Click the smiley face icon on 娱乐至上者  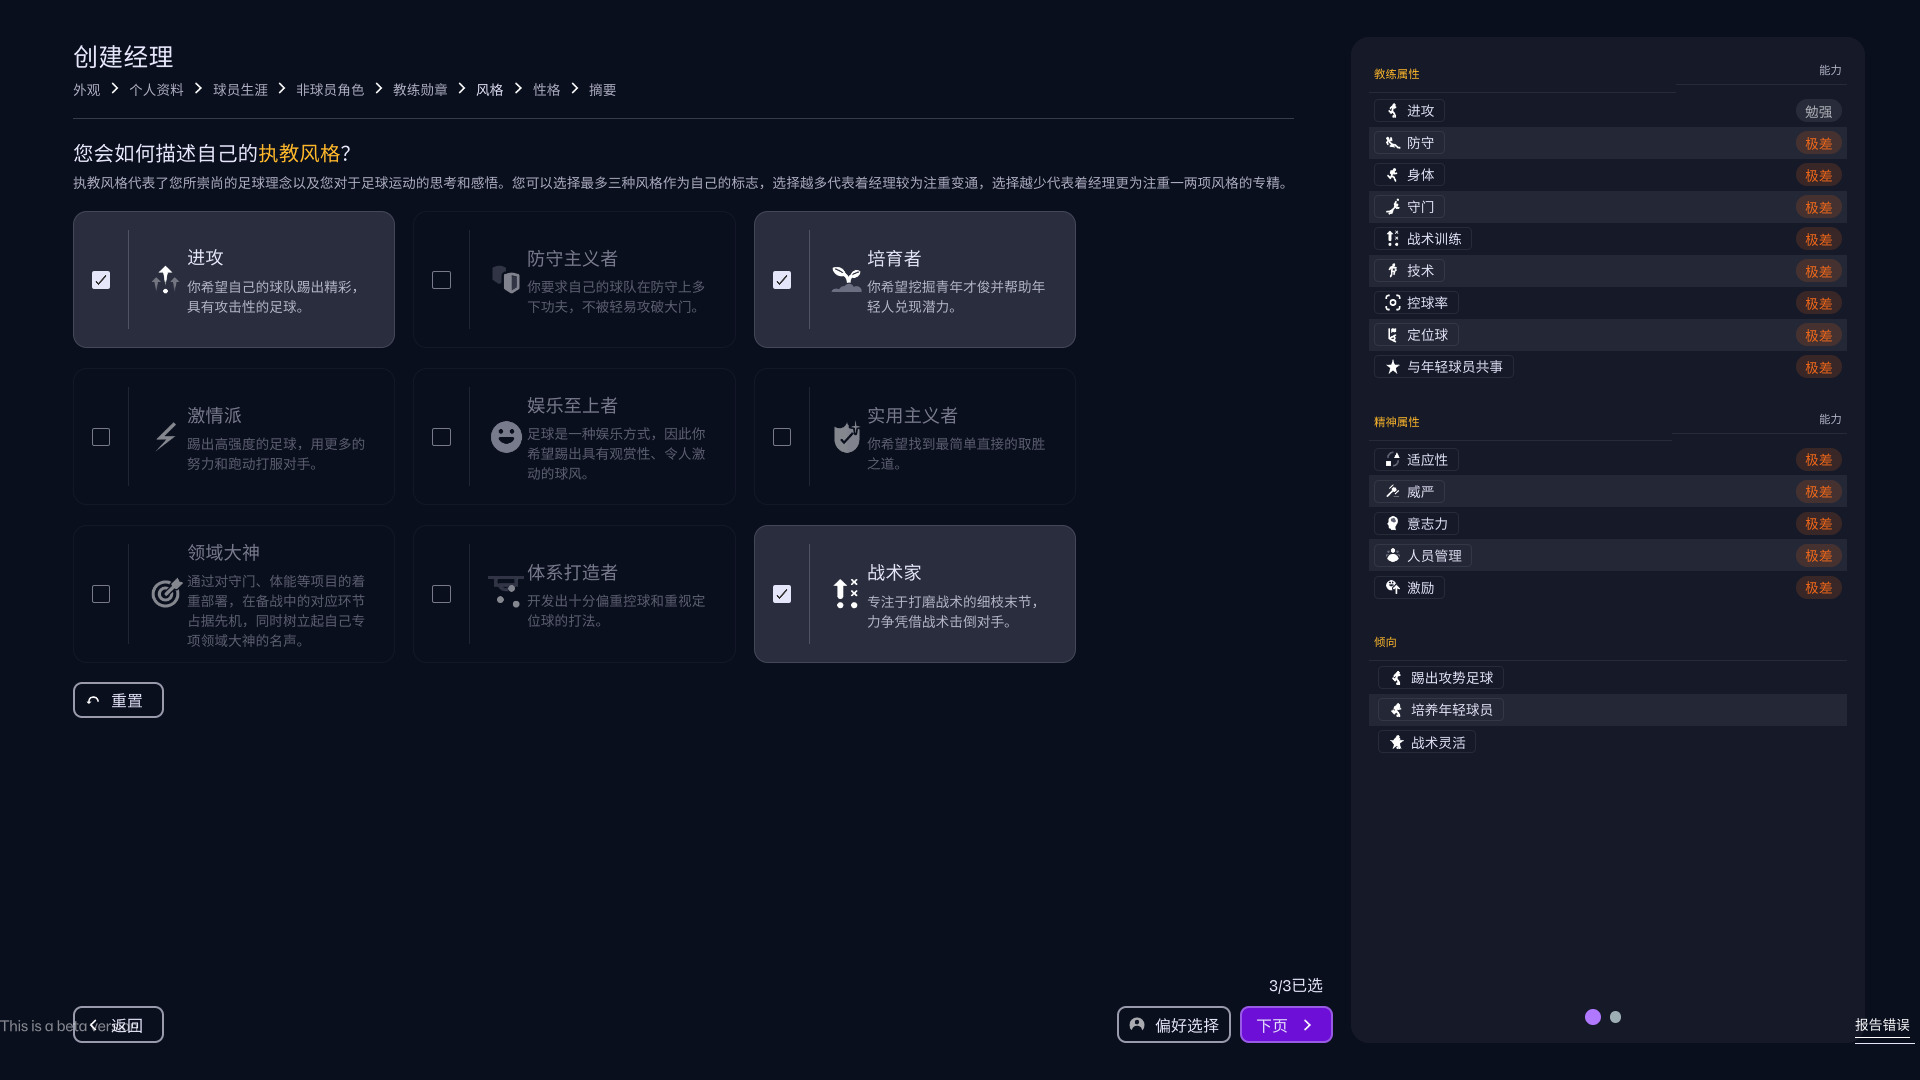[506, 437]
